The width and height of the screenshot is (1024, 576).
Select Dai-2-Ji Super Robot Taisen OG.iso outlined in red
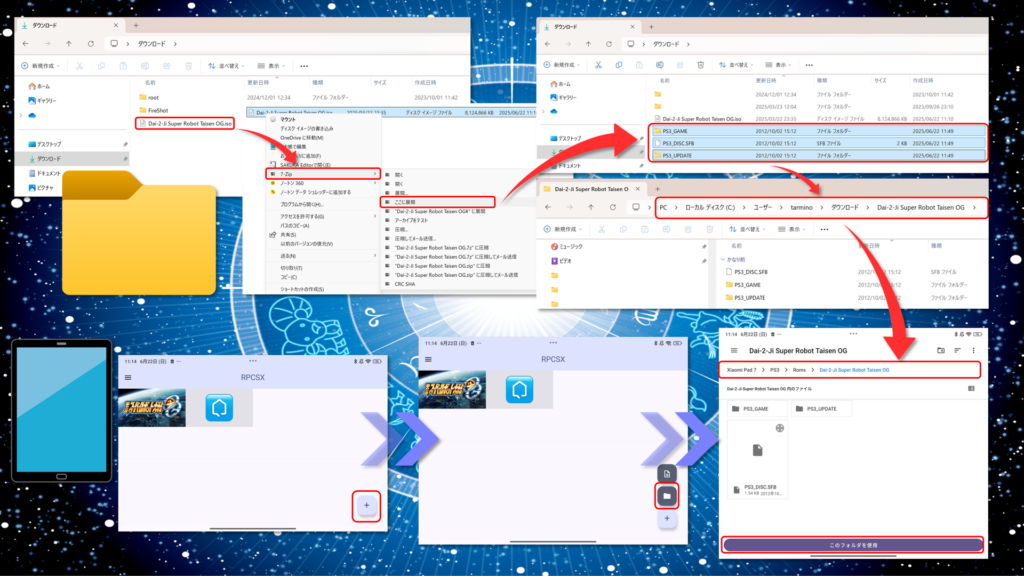185,123
